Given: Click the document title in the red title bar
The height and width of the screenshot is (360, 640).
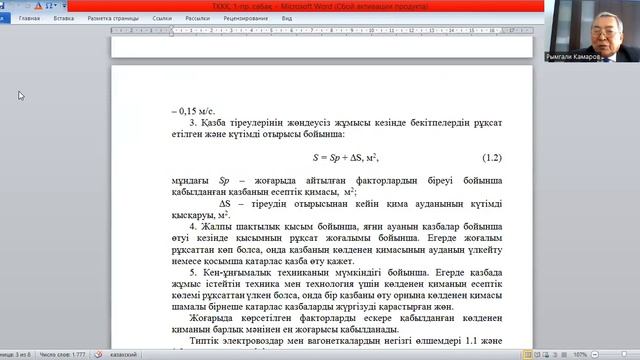Looking at the screenshot, I should [x=320, y=6].
